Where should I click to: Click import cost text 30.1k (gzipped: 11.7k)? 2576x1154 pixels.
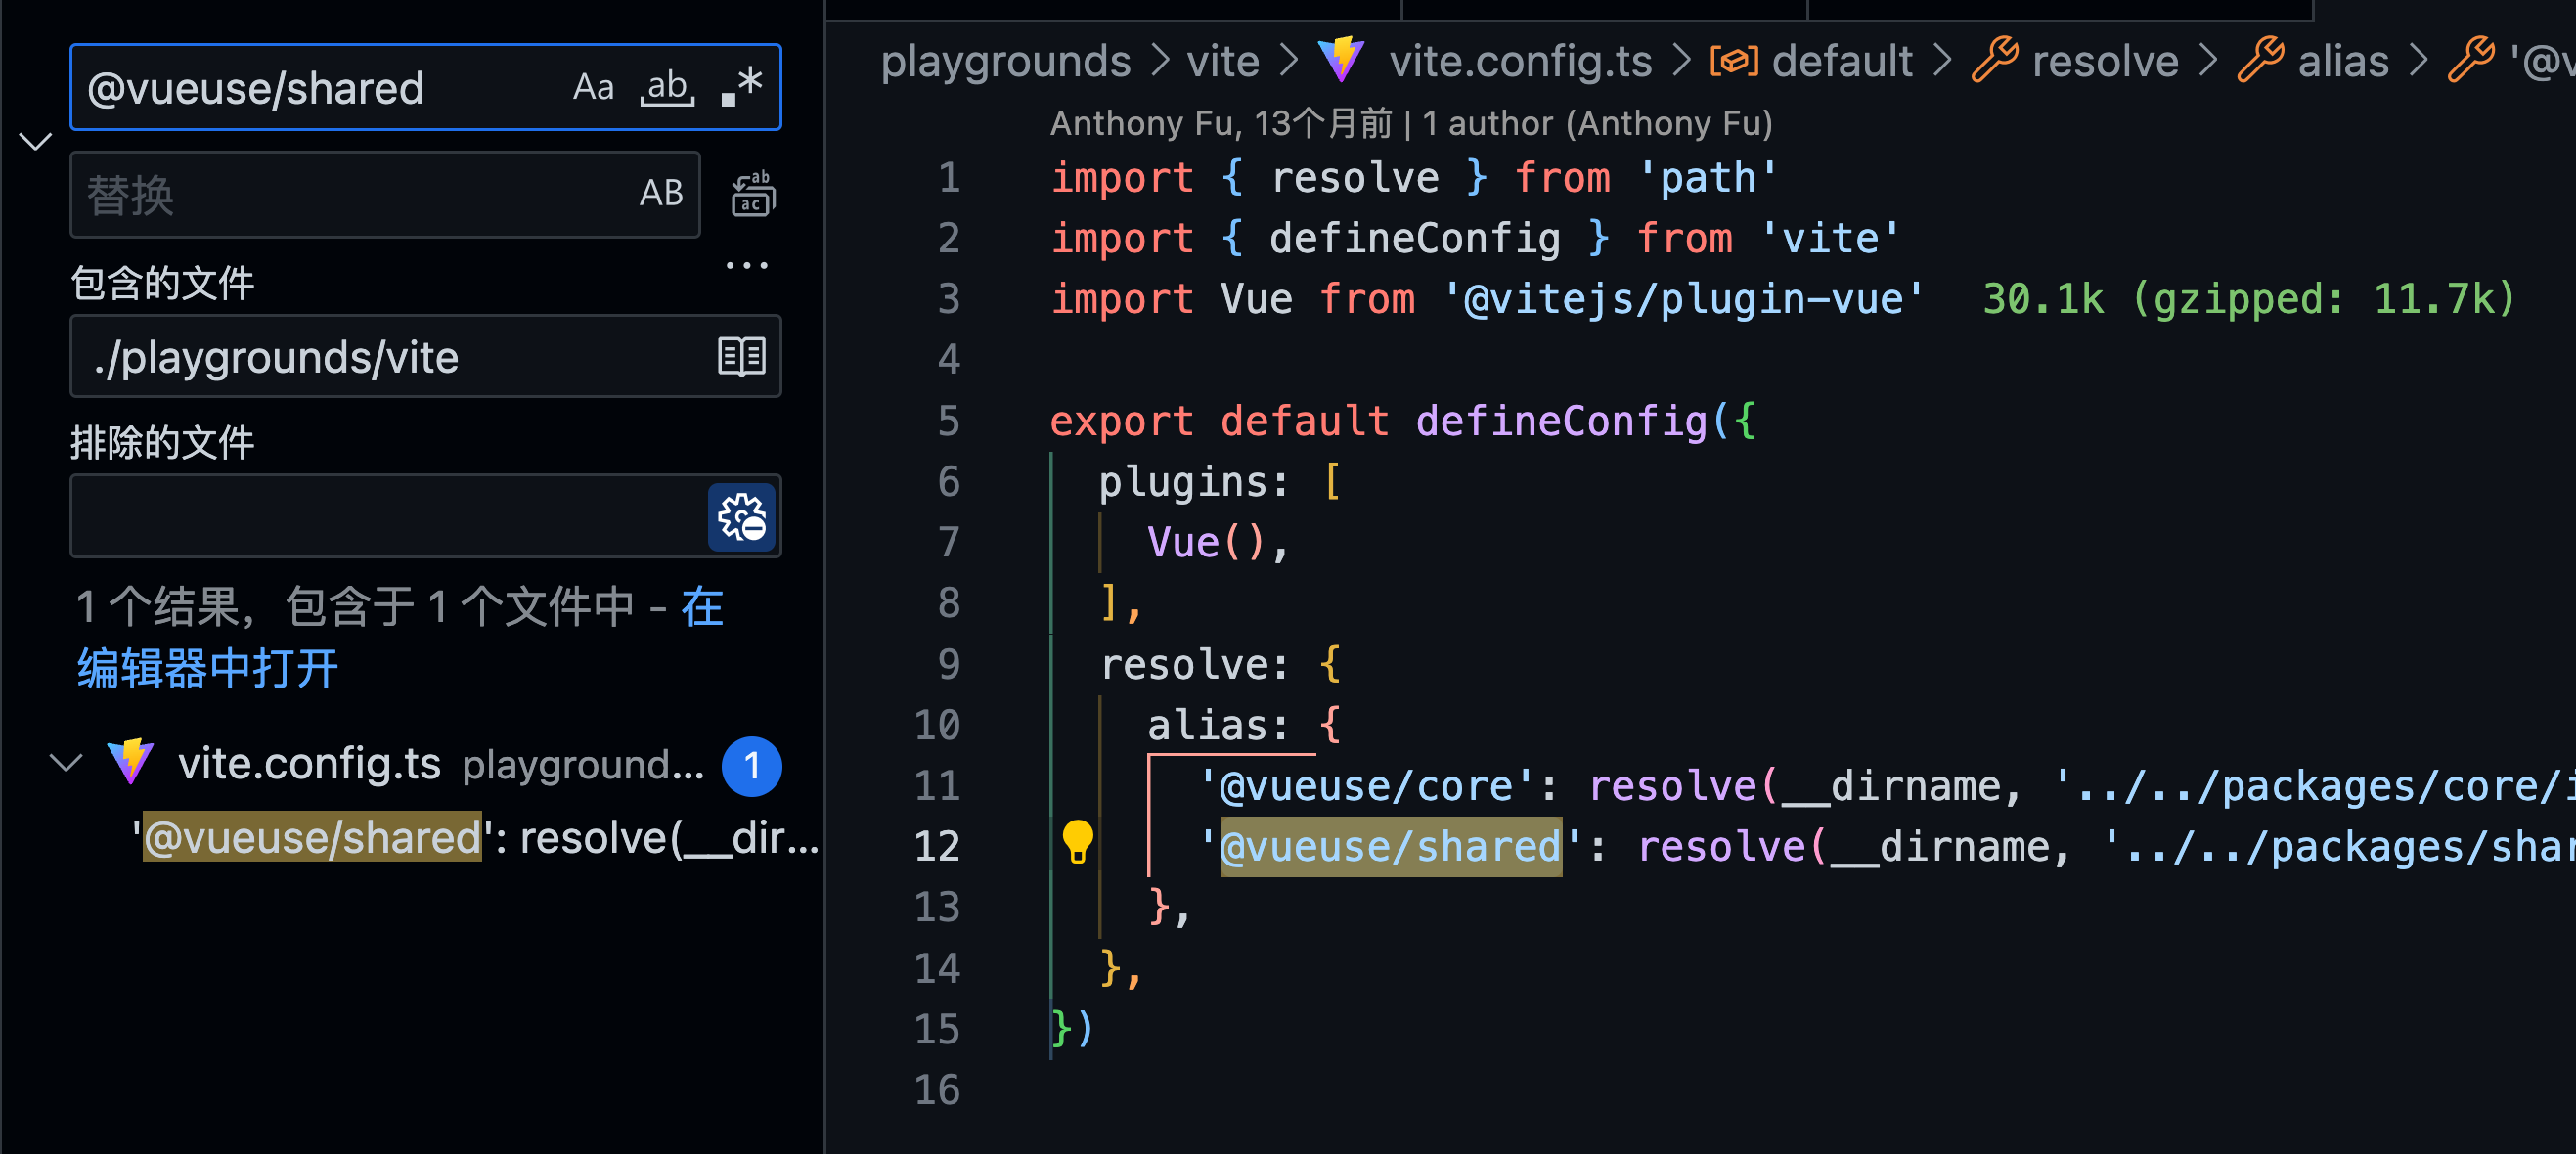tap(2249, 298)
